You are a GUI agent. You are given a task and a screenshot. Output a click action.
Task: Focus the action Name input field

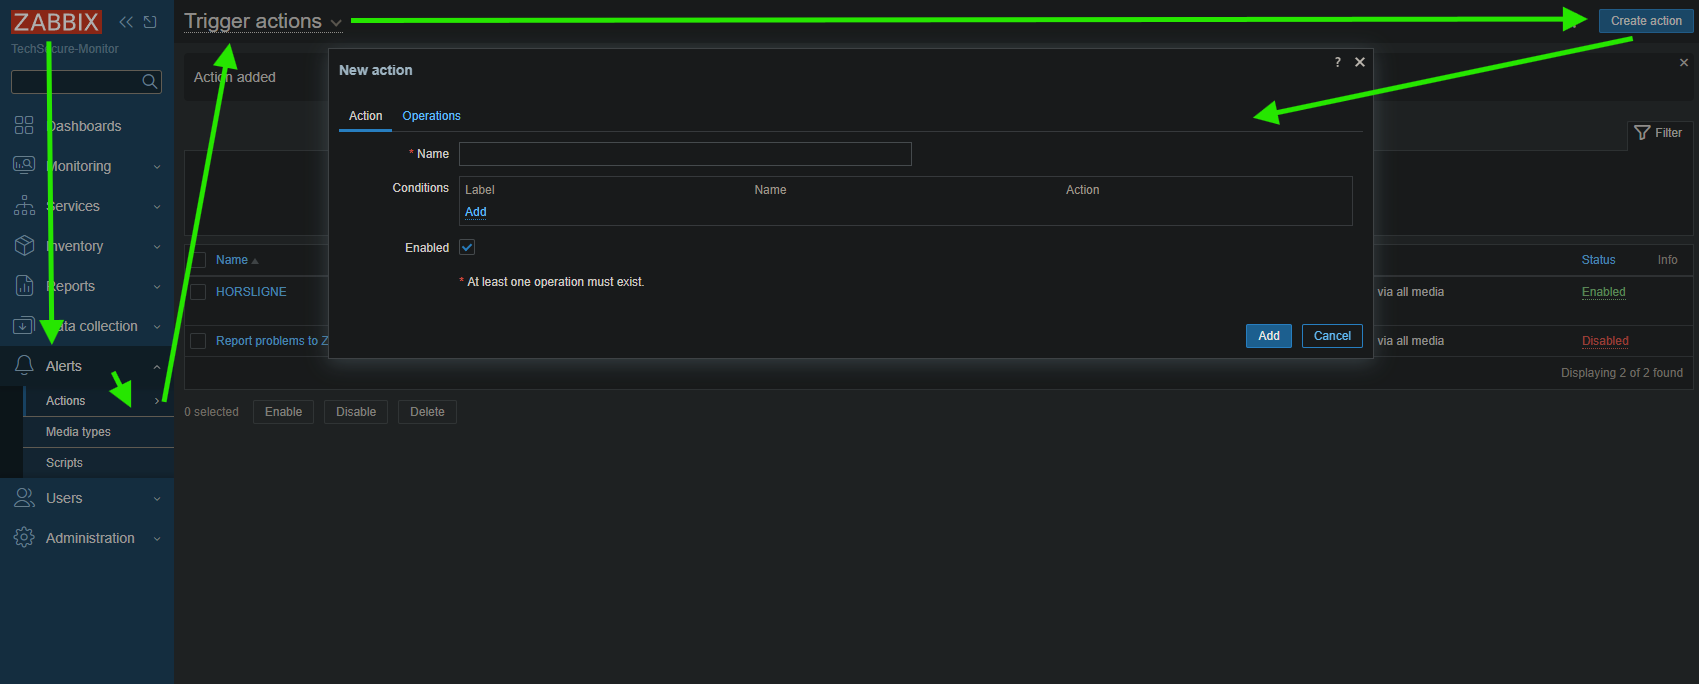(x=684, y=154)
